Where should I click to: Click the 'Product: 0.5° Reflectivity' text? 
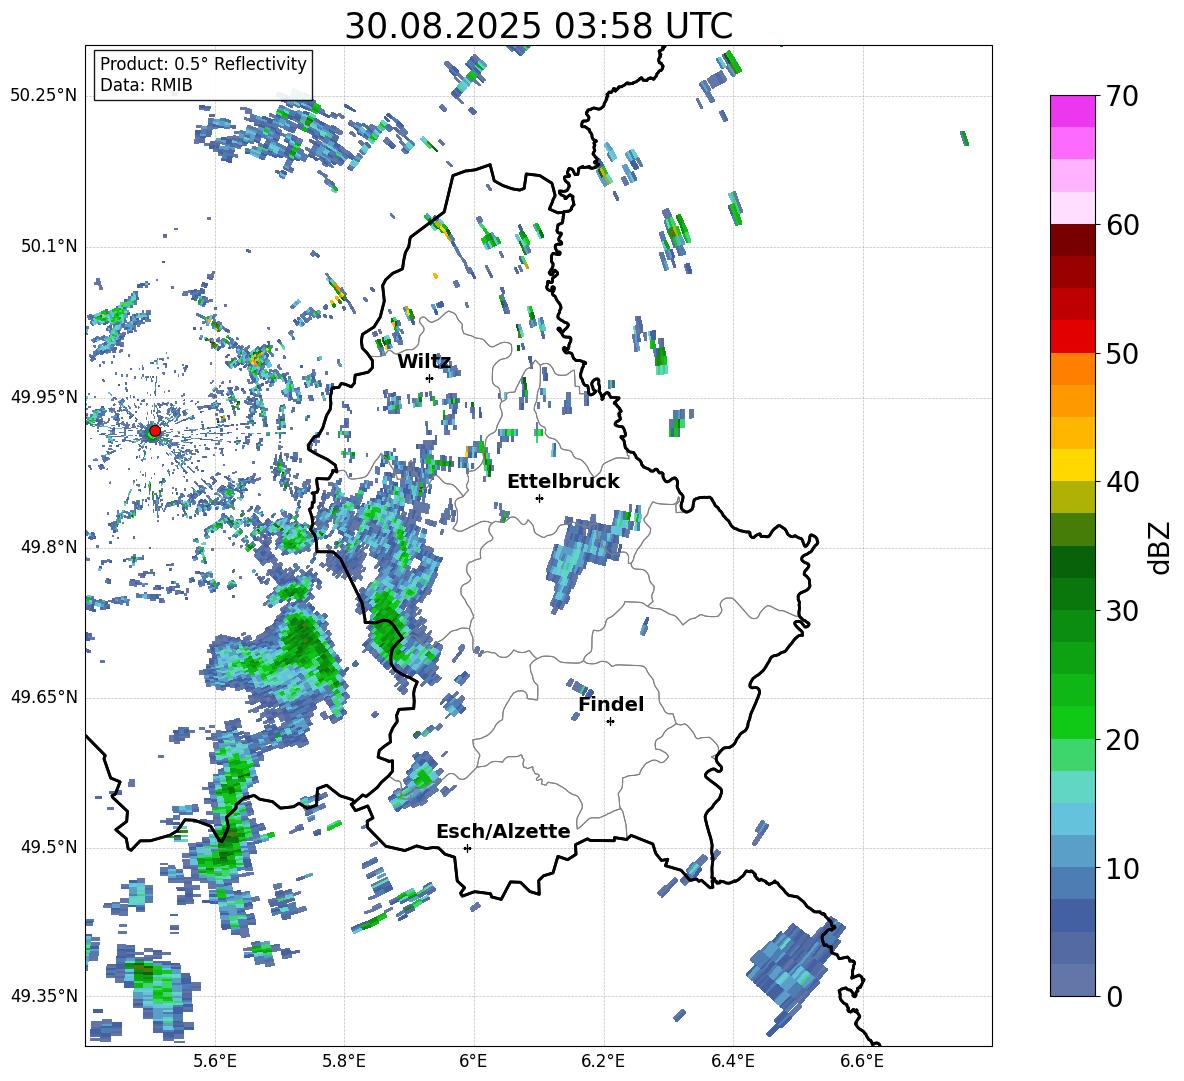coord(203,64)
